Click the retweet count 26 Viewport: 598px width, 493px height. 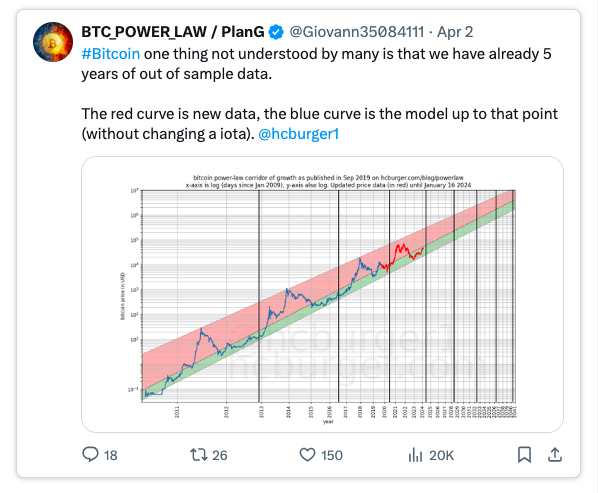pyautogui.click(x=220, y=455)
